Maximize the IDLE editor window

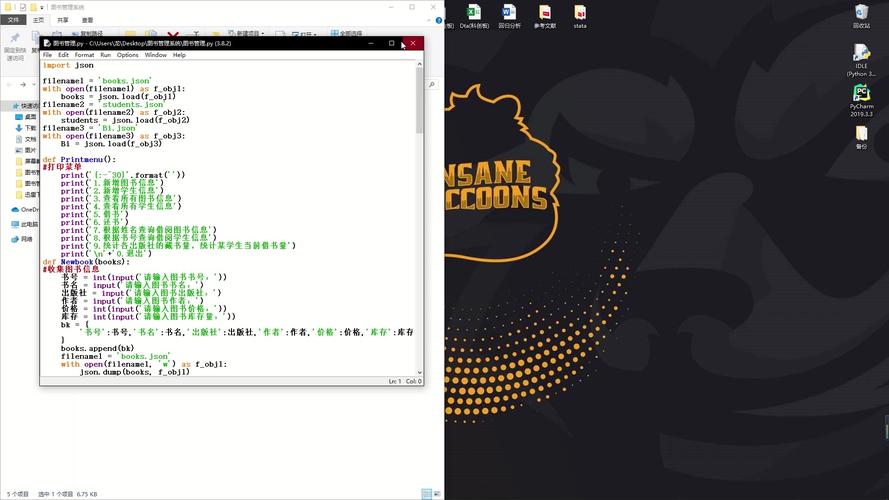tap(391, 43)
